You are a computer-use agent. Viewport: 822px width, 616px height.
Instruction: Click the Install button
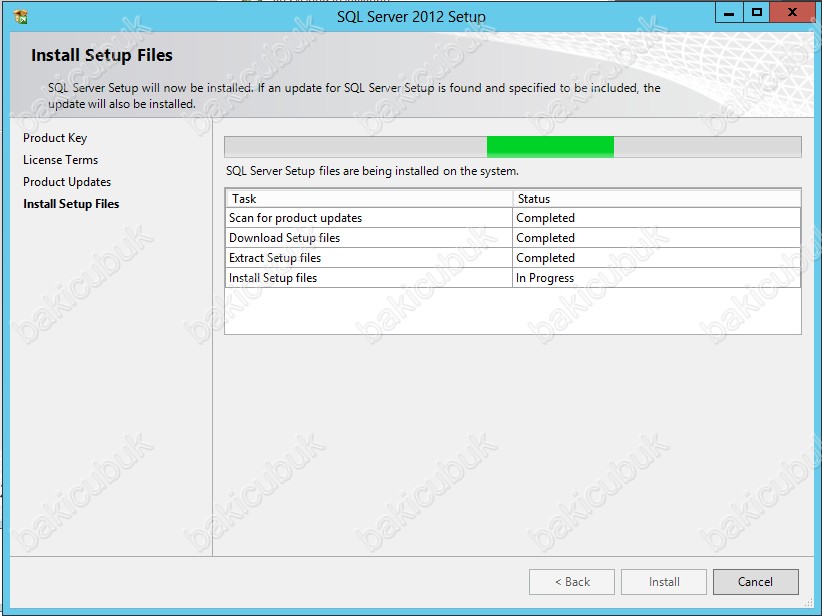click(x=664, y=582)
